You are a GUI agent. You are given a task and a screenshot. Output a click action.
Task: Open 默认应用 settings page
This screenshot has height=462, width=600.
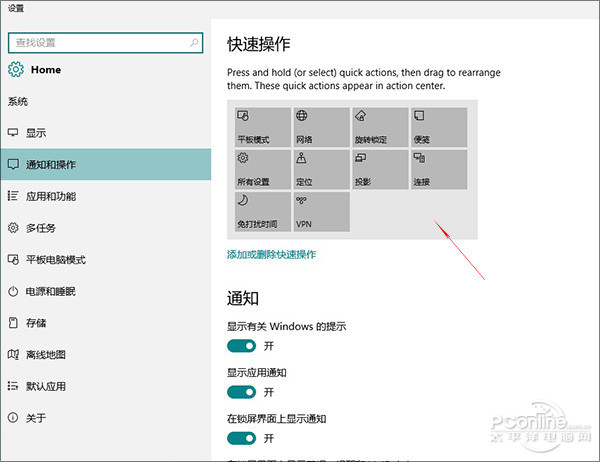[x=106, y=386]
